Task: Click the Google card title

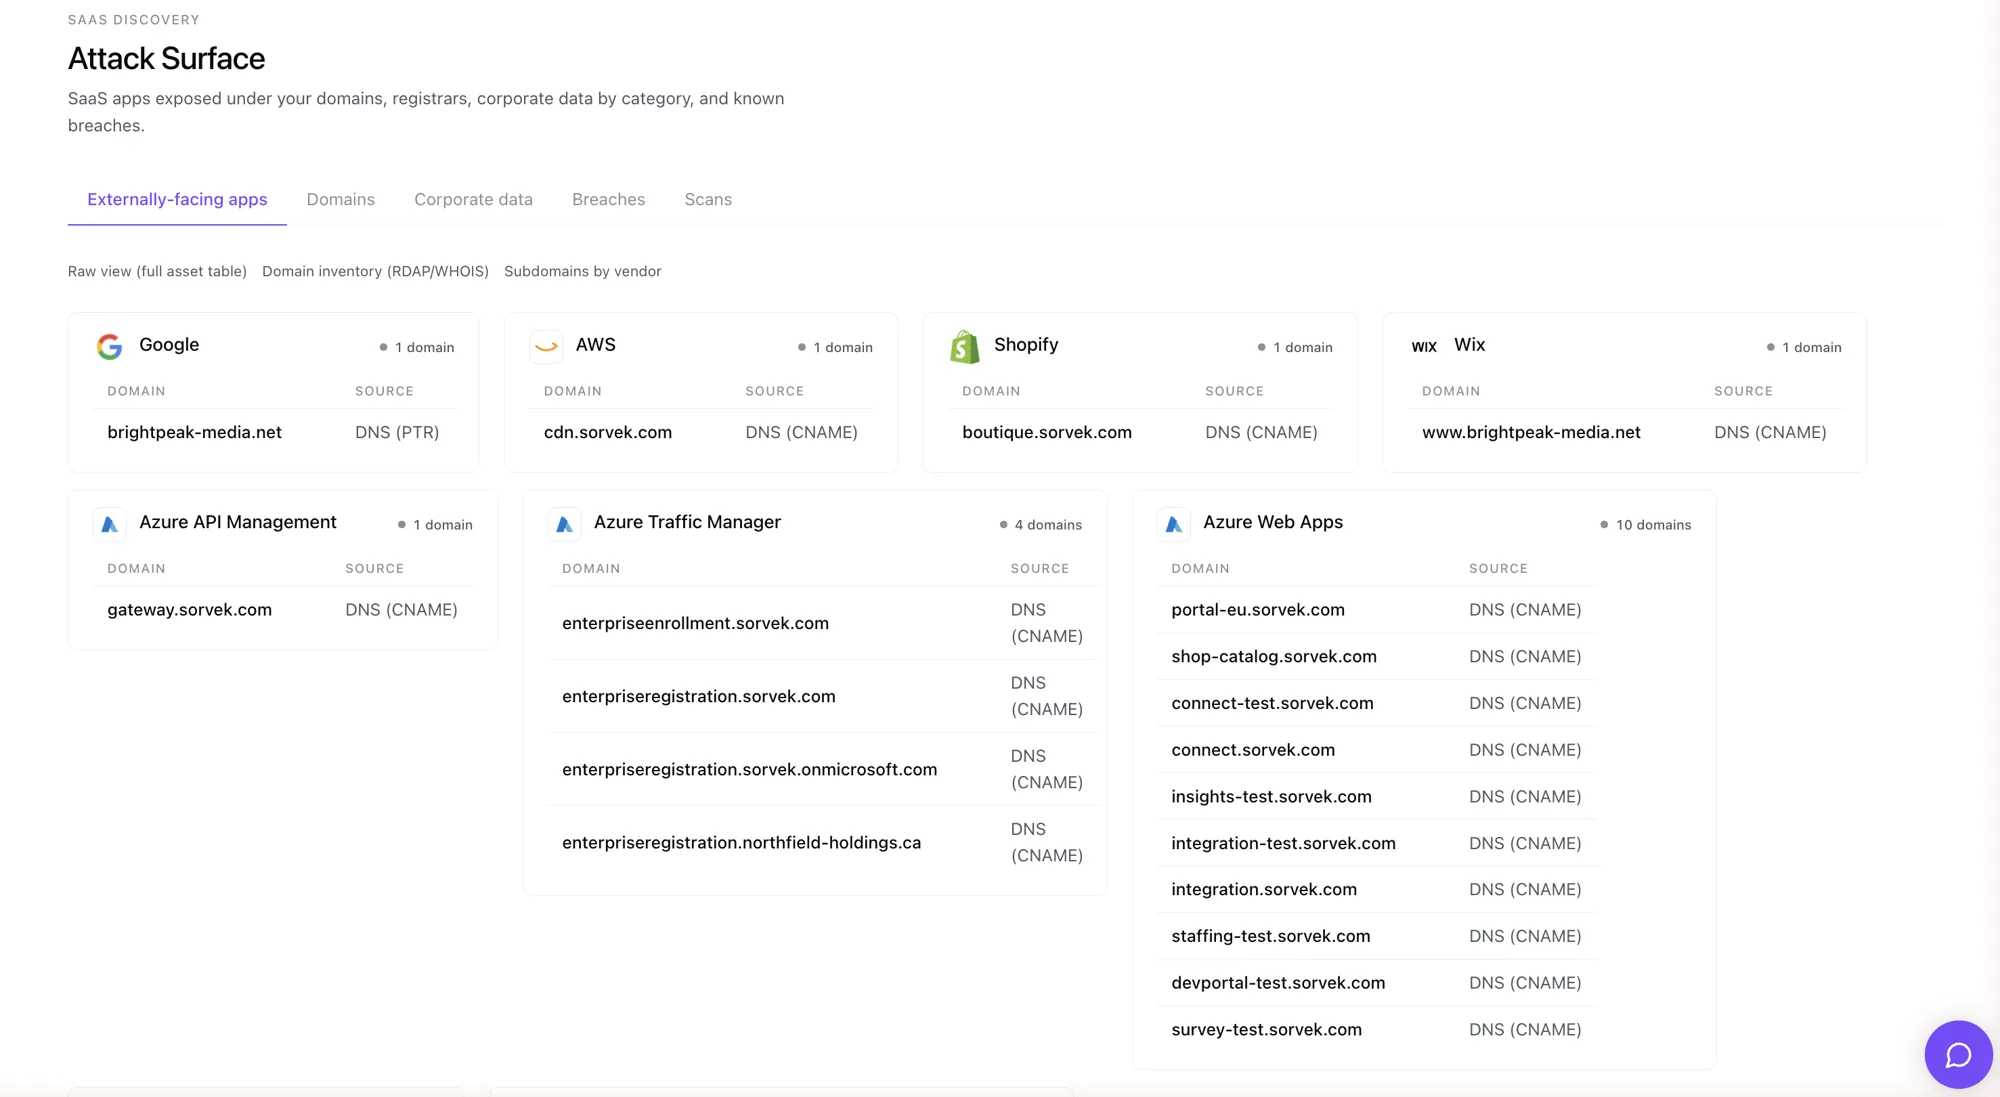Action: click(169, 344)
